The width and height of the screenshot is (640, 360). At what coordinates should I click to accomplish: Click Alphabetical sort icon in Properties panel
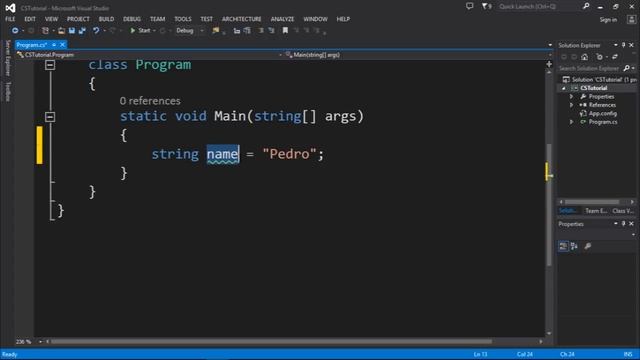point(574,246)
